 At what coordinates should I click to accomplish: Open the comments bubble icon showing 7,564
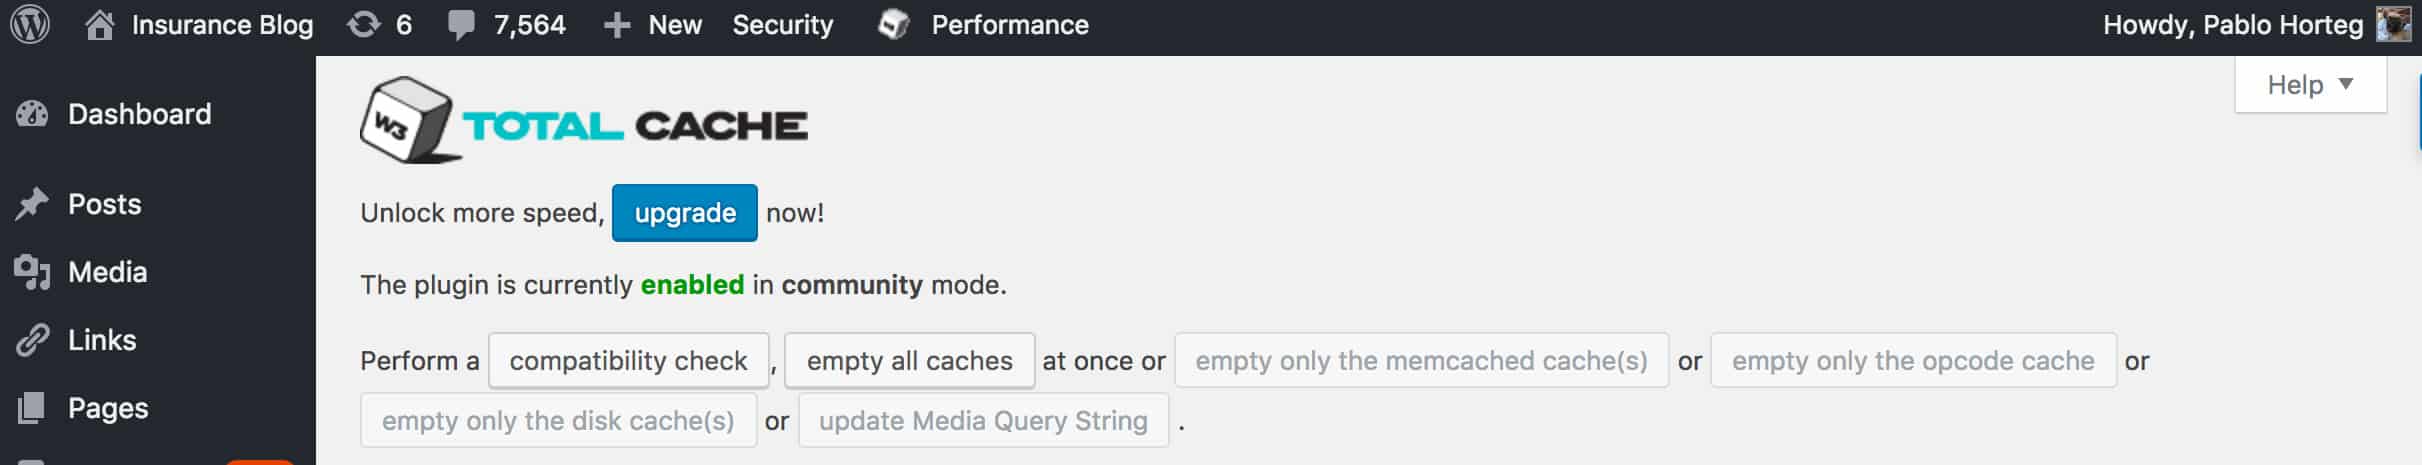(461, 26)
